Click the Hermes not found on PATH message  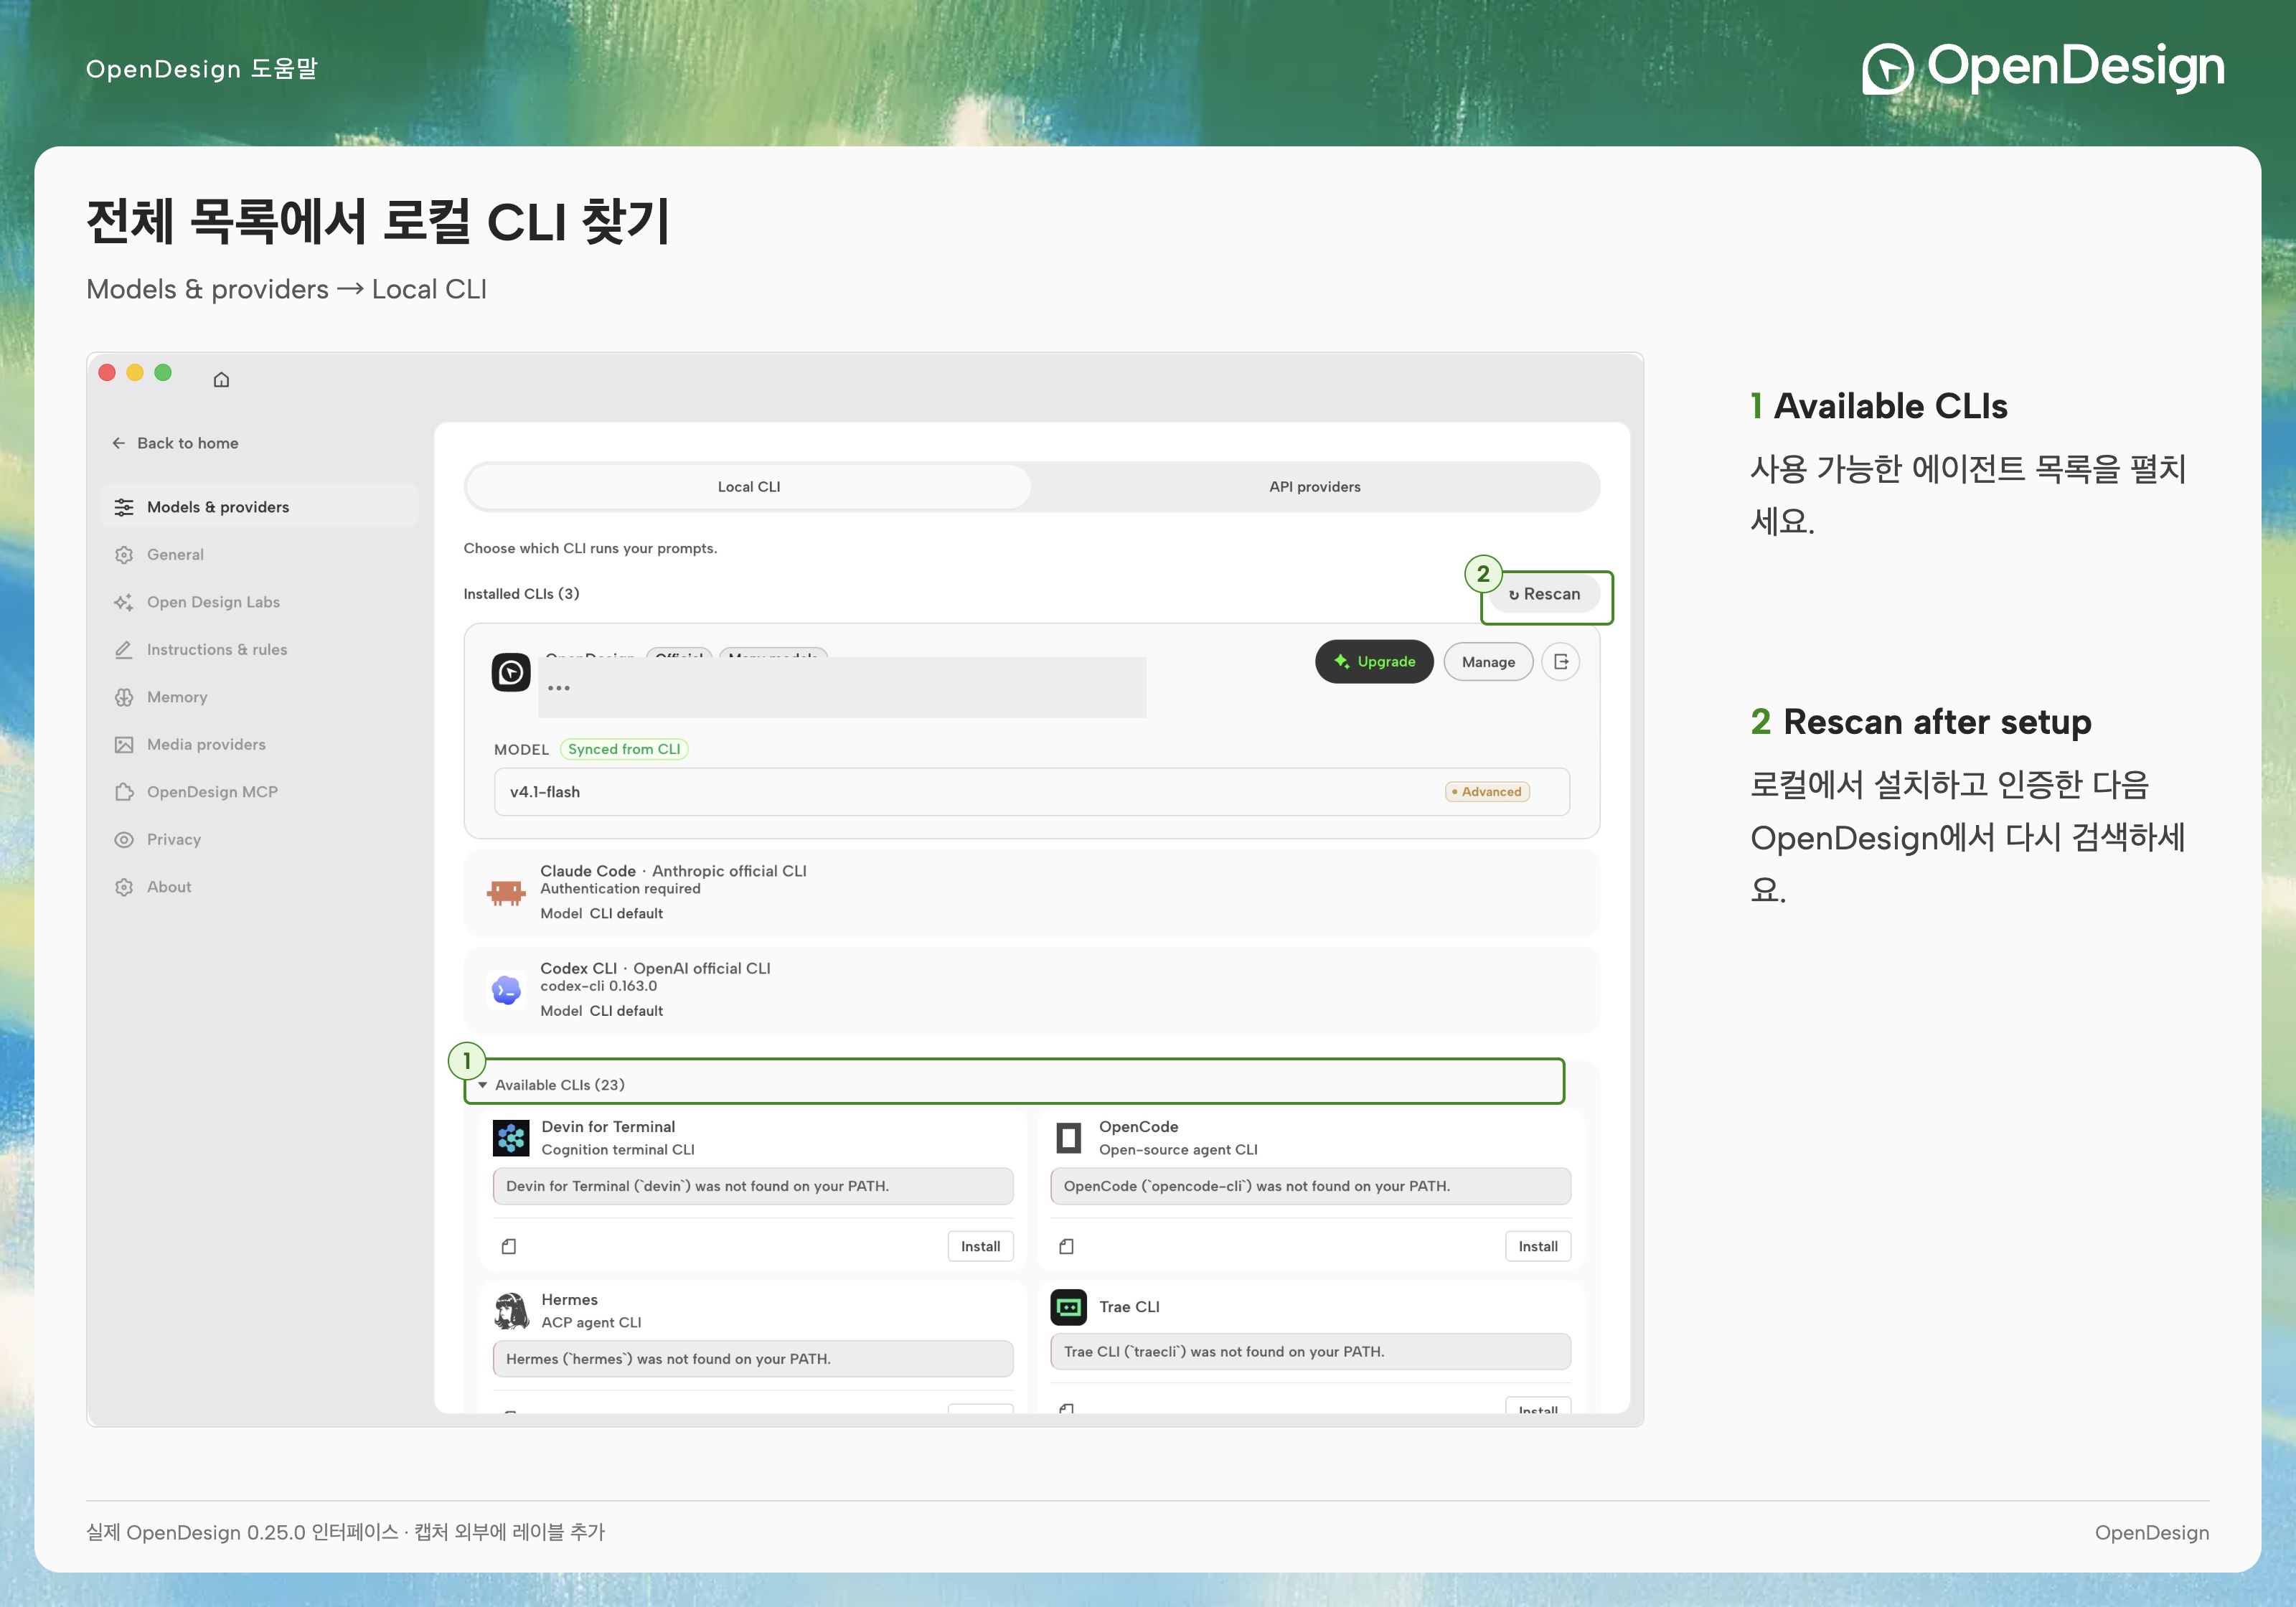[x=753, y=1359]
